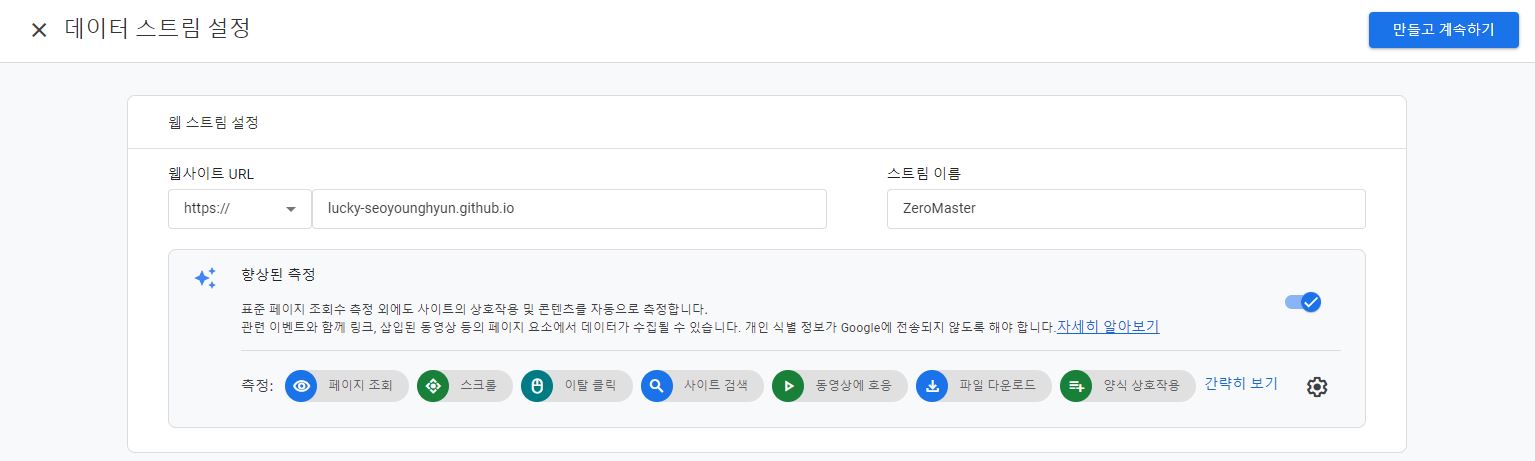The image size is (1535, 461).
Task: Click the 사이트 검색 chip label
Action: click(716, 386)
